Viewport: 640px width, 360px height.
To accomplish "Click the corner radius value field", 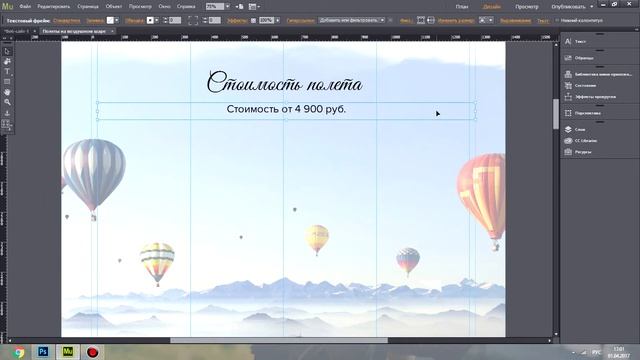I will (x=215, y=20).
